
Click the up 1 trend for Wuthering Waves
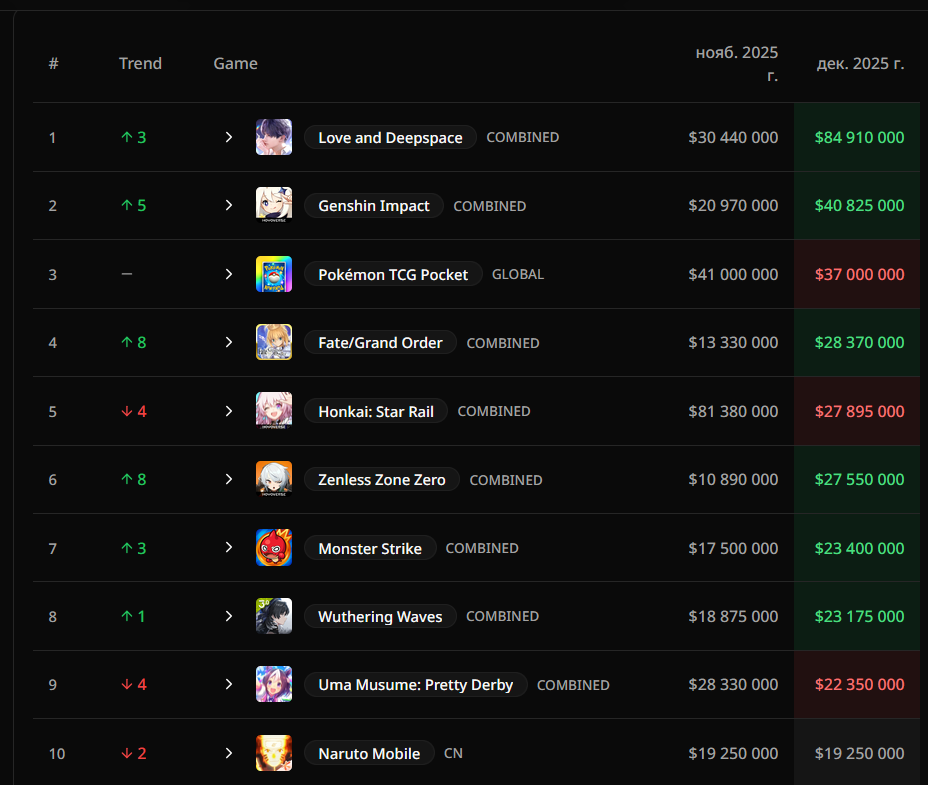pos(133,616)
